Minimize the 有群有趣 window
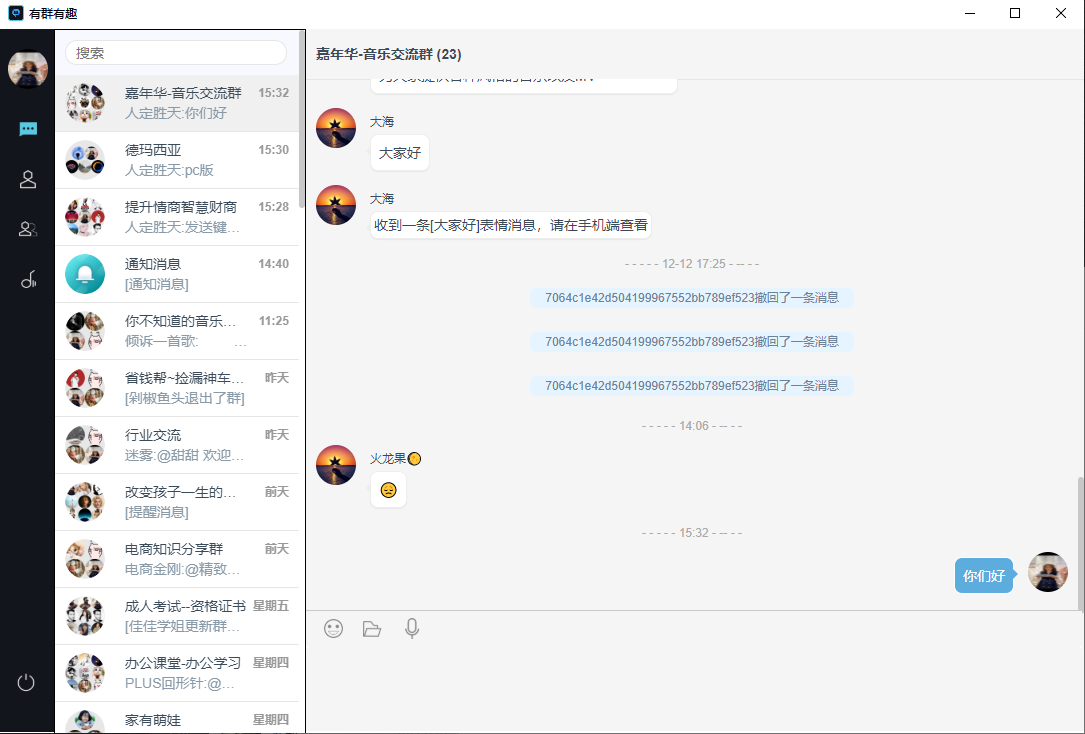 970,13
